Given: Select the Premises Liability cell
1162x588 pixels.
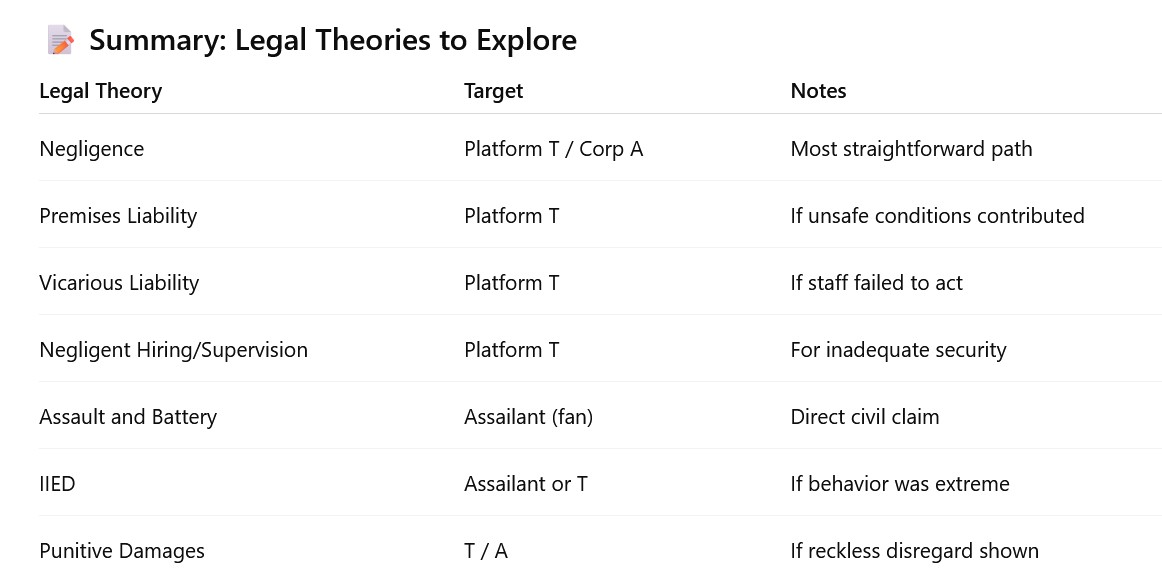Looking at the screenshot, I should 118,216.
